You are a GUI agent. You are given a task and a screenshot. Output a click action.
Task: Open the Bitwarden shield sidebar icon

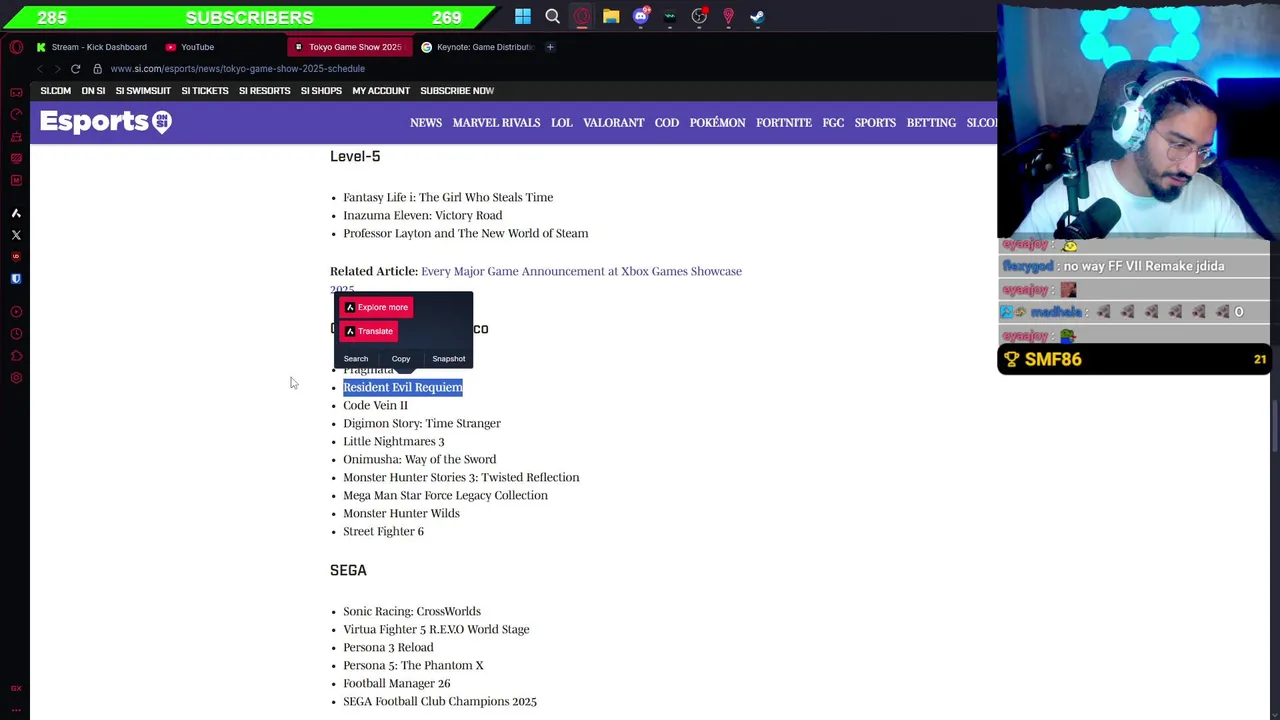(16, 279)
